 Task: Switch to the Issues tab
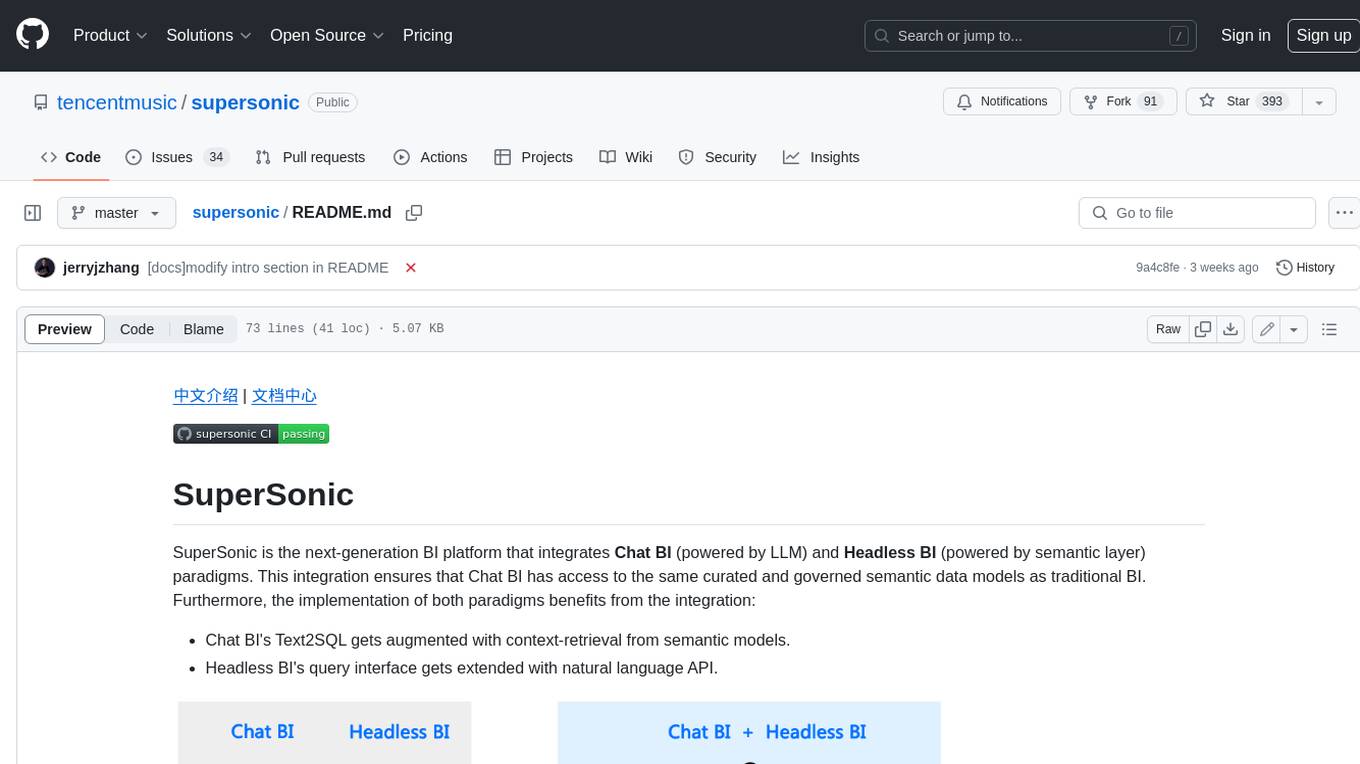(177, 157)
